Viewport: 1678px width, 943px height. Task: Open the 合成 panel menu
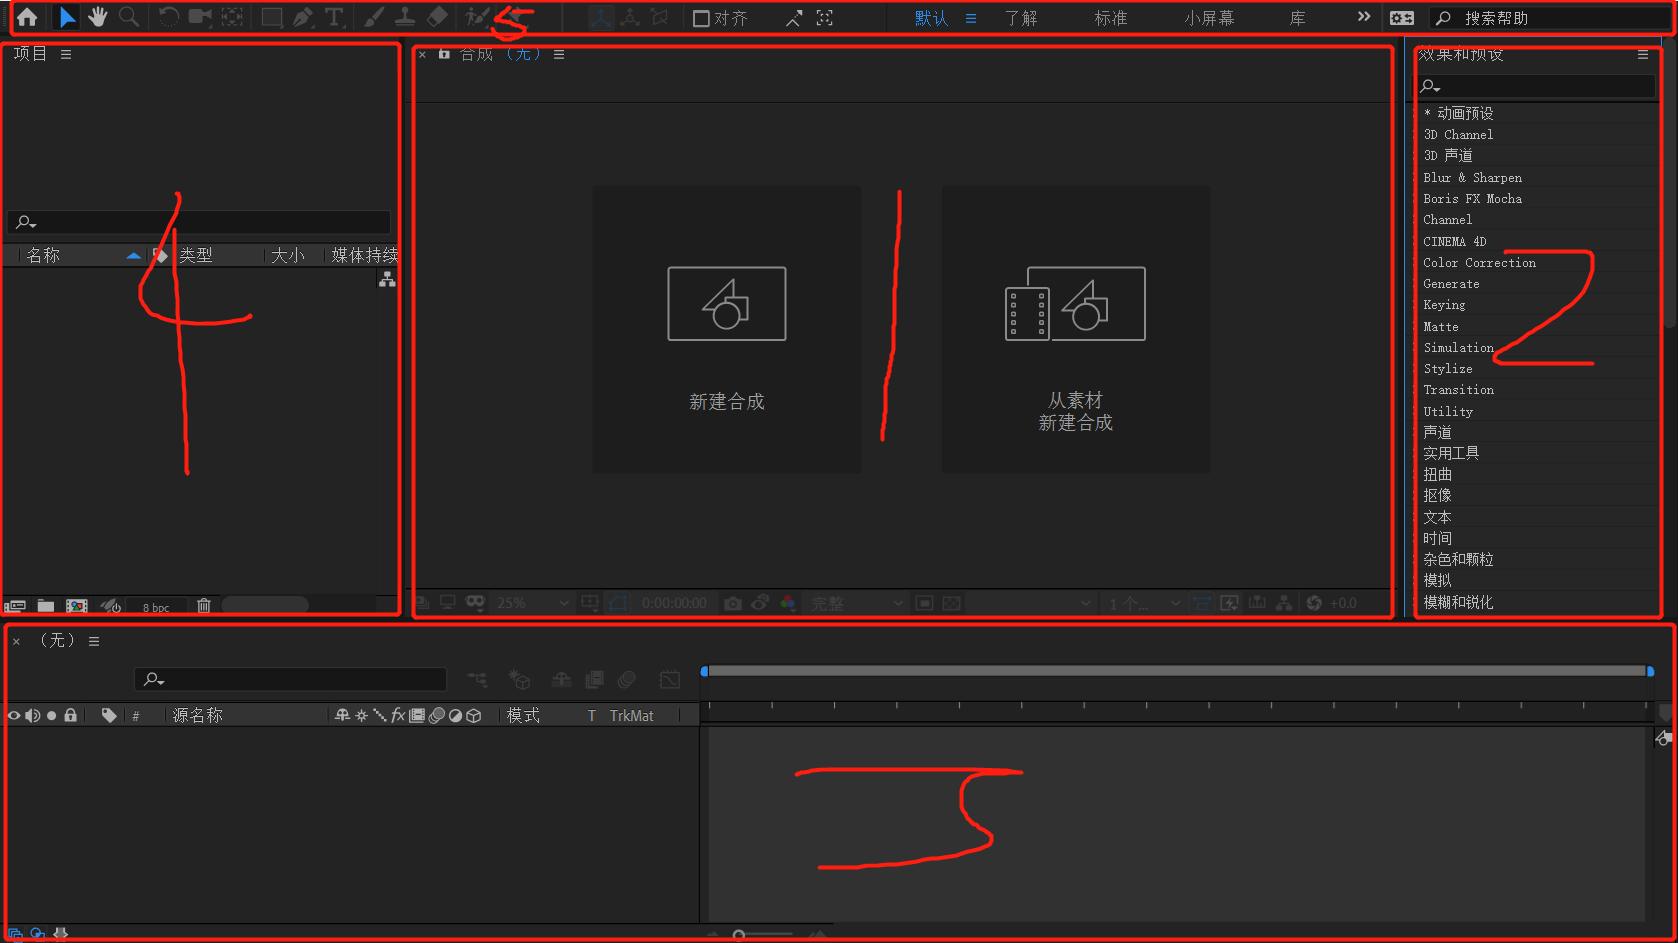pyautogui.click(x=559, y=55)
